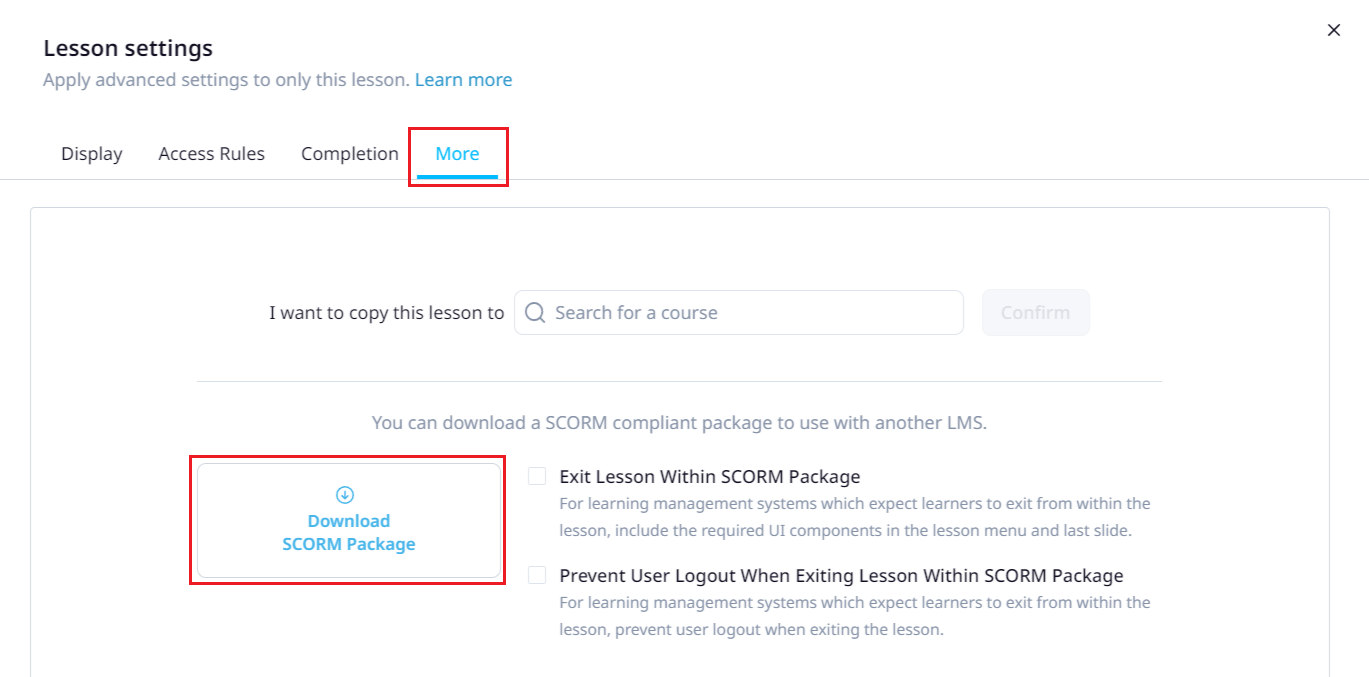
Task: Click the Prevent User Logout label text
Action: click(841, 576)
